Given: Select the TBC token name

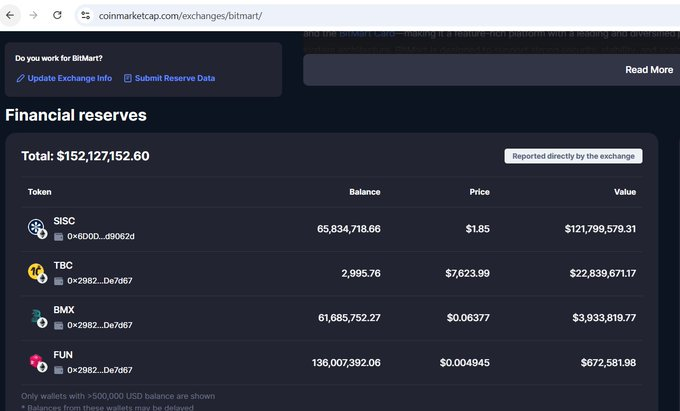Looking at the screenshot, I should click(63, 265).
